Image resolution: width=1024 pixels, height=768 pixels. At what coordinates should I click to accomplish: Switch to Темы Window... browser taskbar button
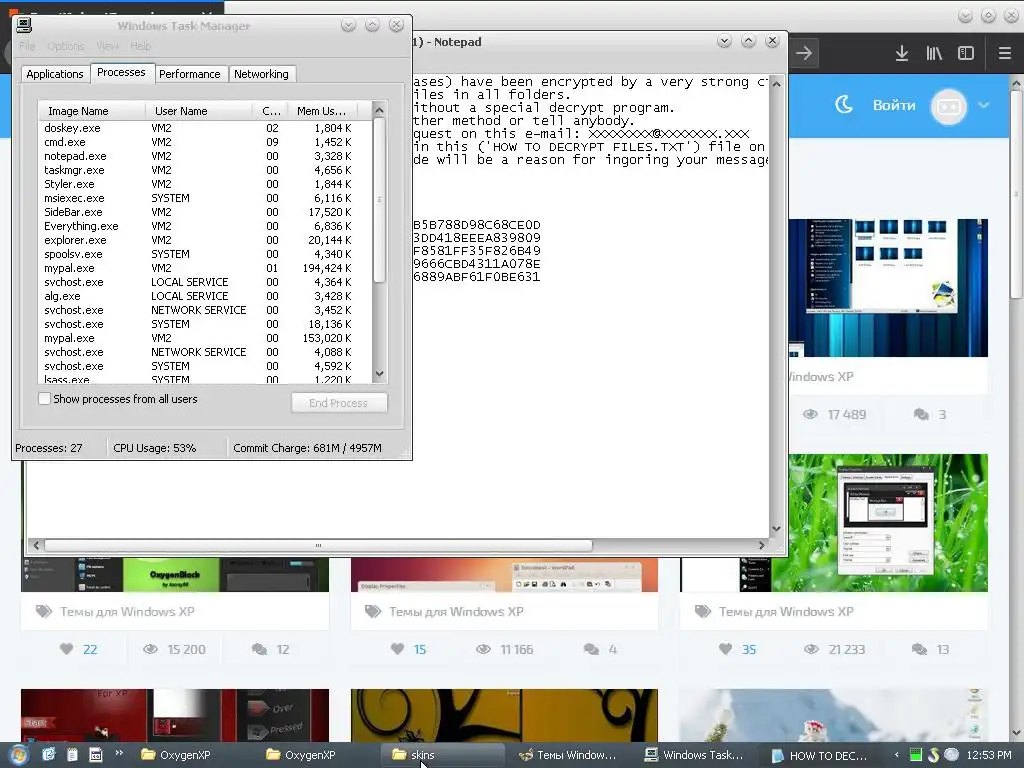[x=569, y=755]
